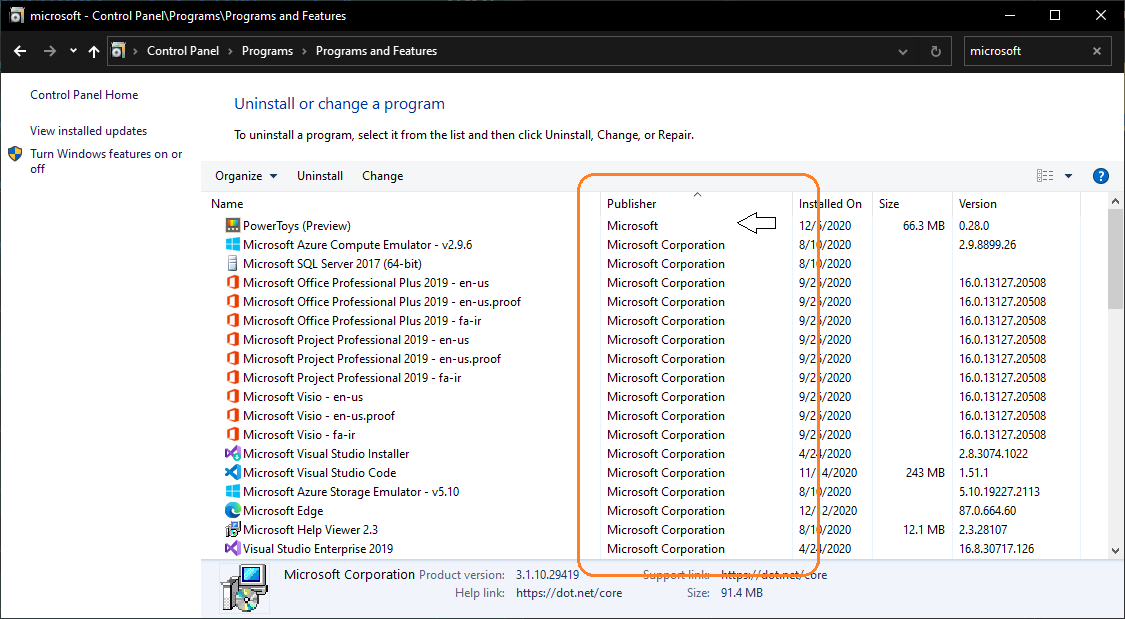Open Help using the blue question mark
This screenshot has width=1125, height=619.
(1100, 175)
